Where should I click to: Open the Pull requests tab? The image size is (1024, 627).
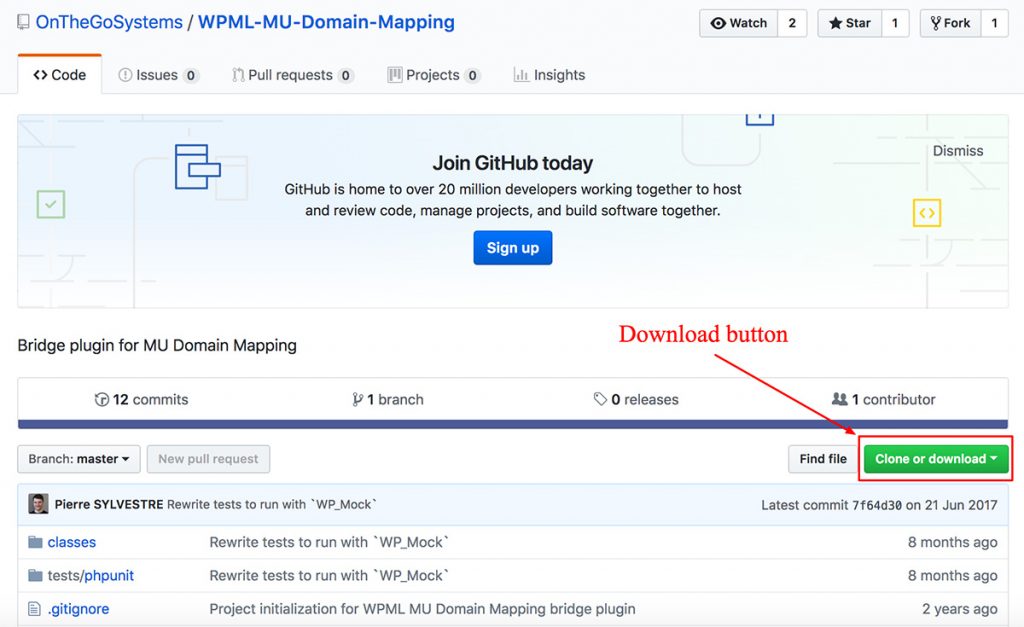(293, 75)
